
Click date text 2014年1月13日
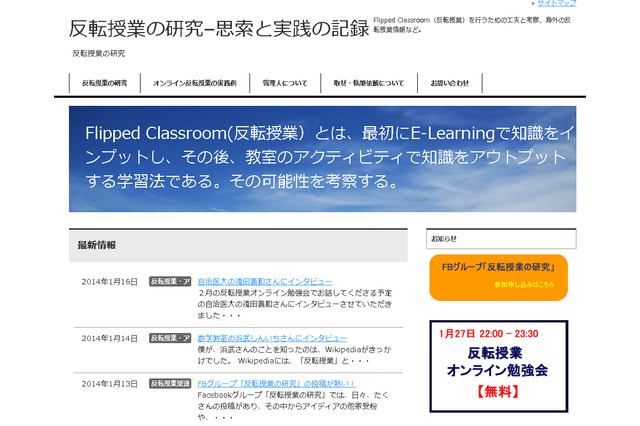(109, 384)
